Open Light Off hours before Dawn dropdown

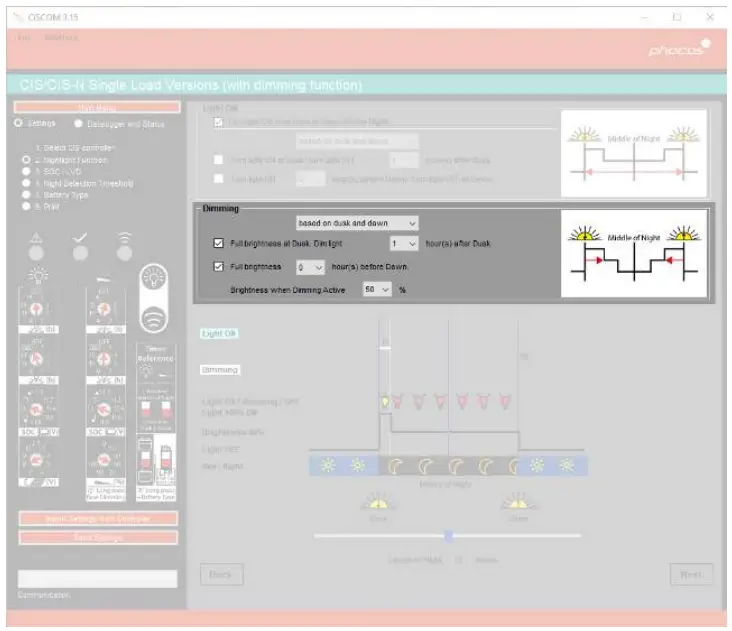pos(310,179)
